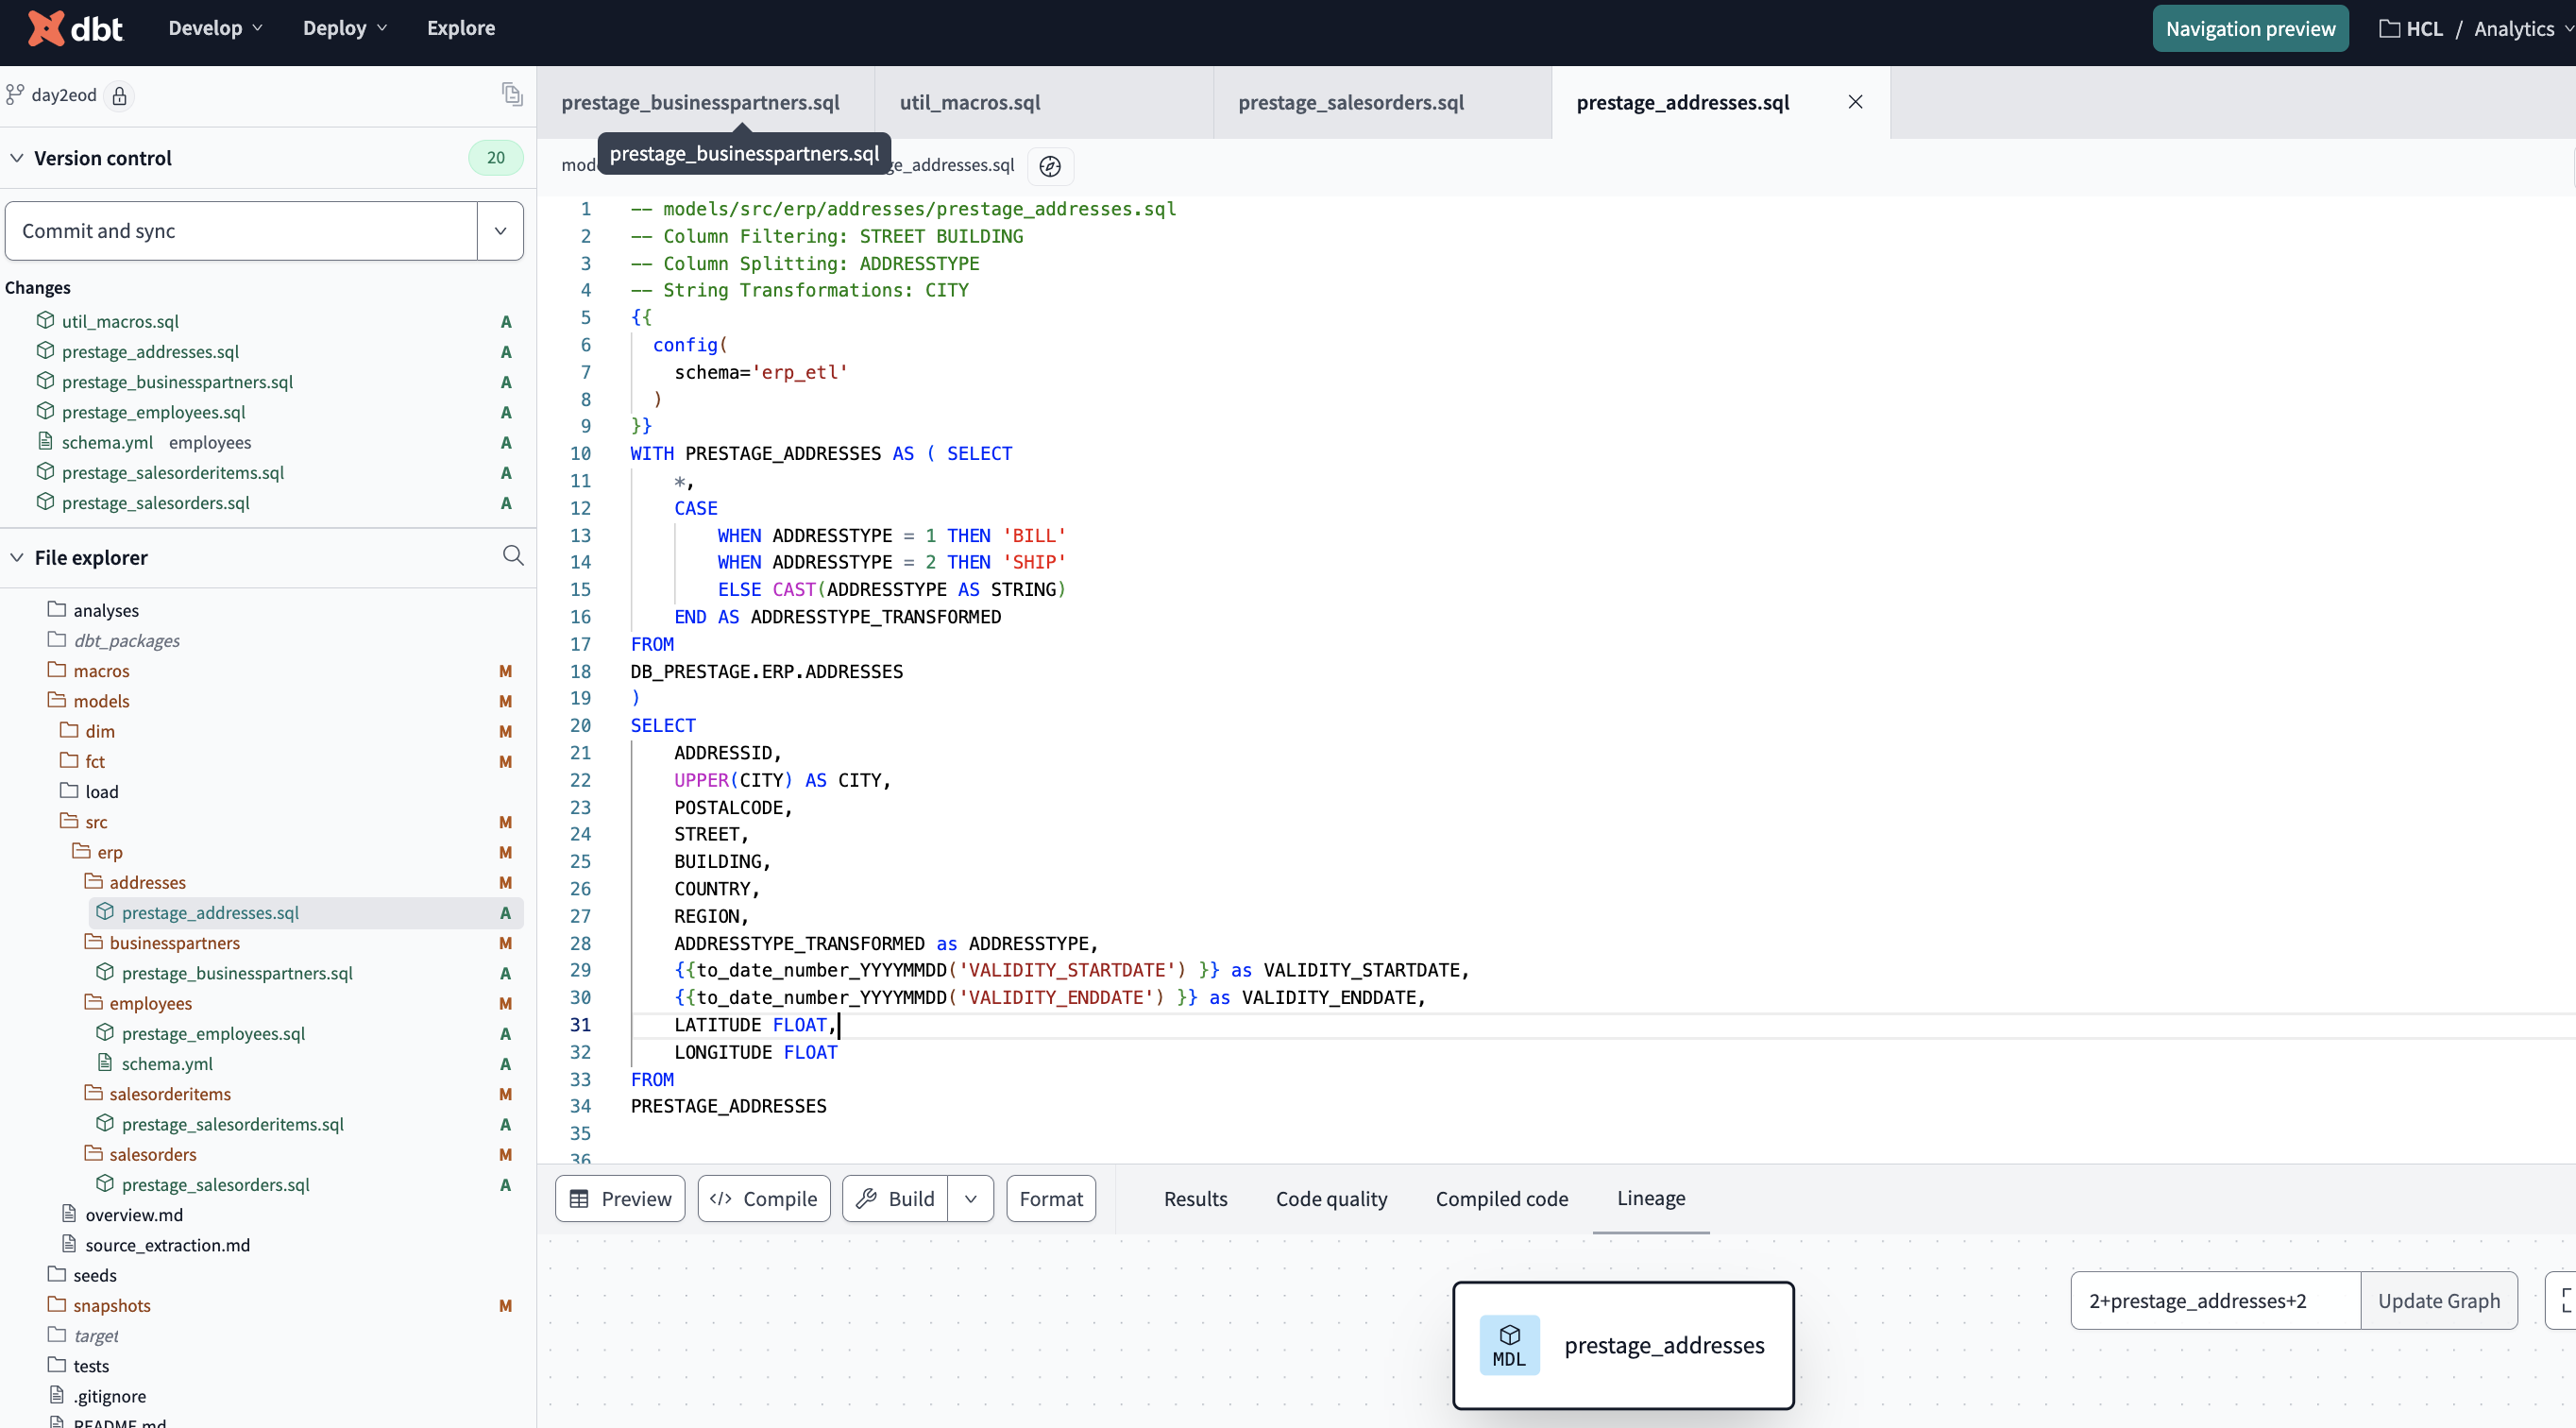Open the Develop menu
The width and height of the screenshot is (2576, 1428).
click(x=215, y=28)
